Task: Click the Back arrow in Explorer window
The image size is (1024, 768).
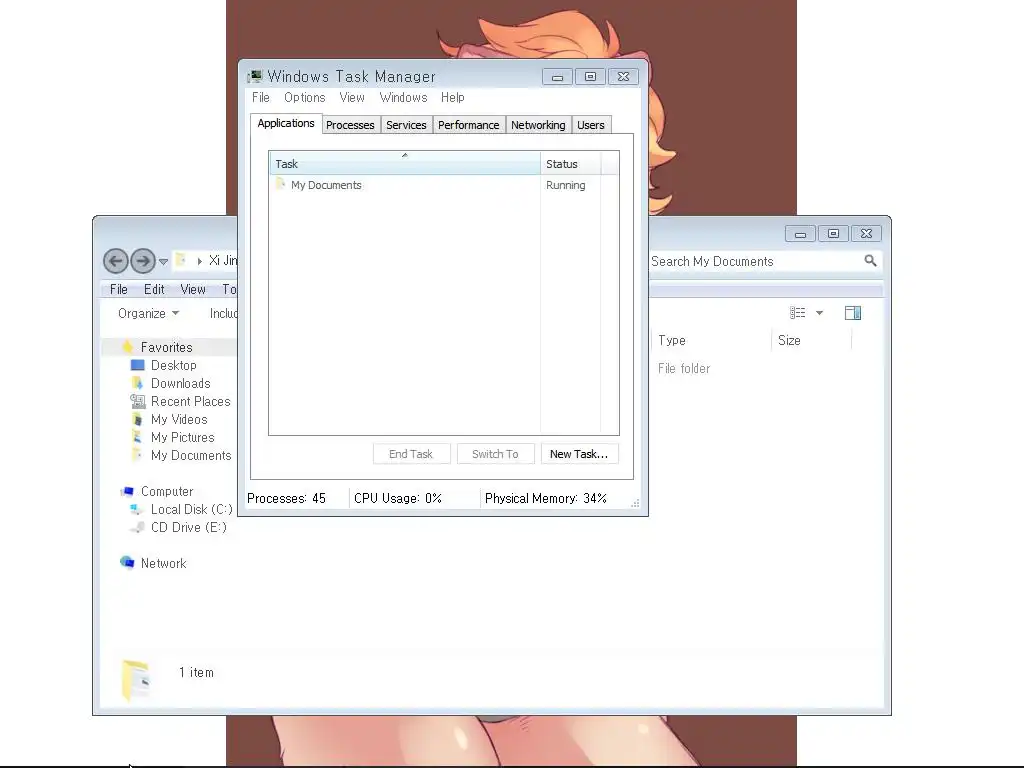Action: tap(116, 261)
